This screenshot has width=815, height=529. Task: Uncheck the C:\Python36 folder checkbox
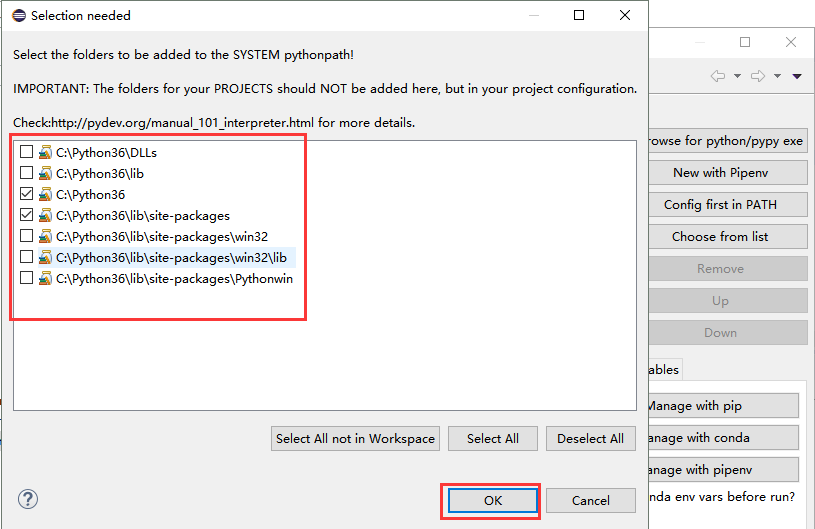coord(27,194)
